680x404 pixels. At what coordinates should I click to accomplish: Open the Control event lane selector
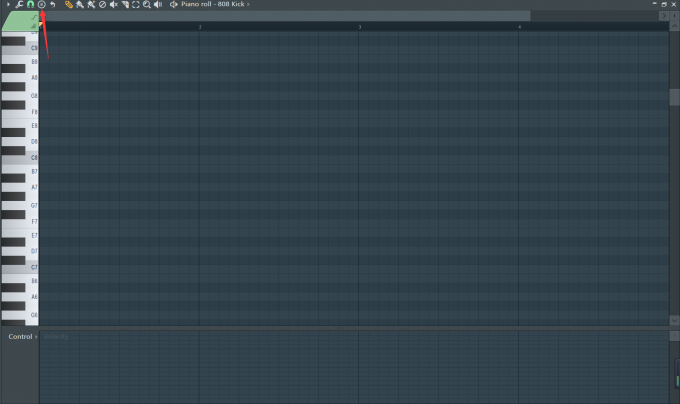[23, 336]
